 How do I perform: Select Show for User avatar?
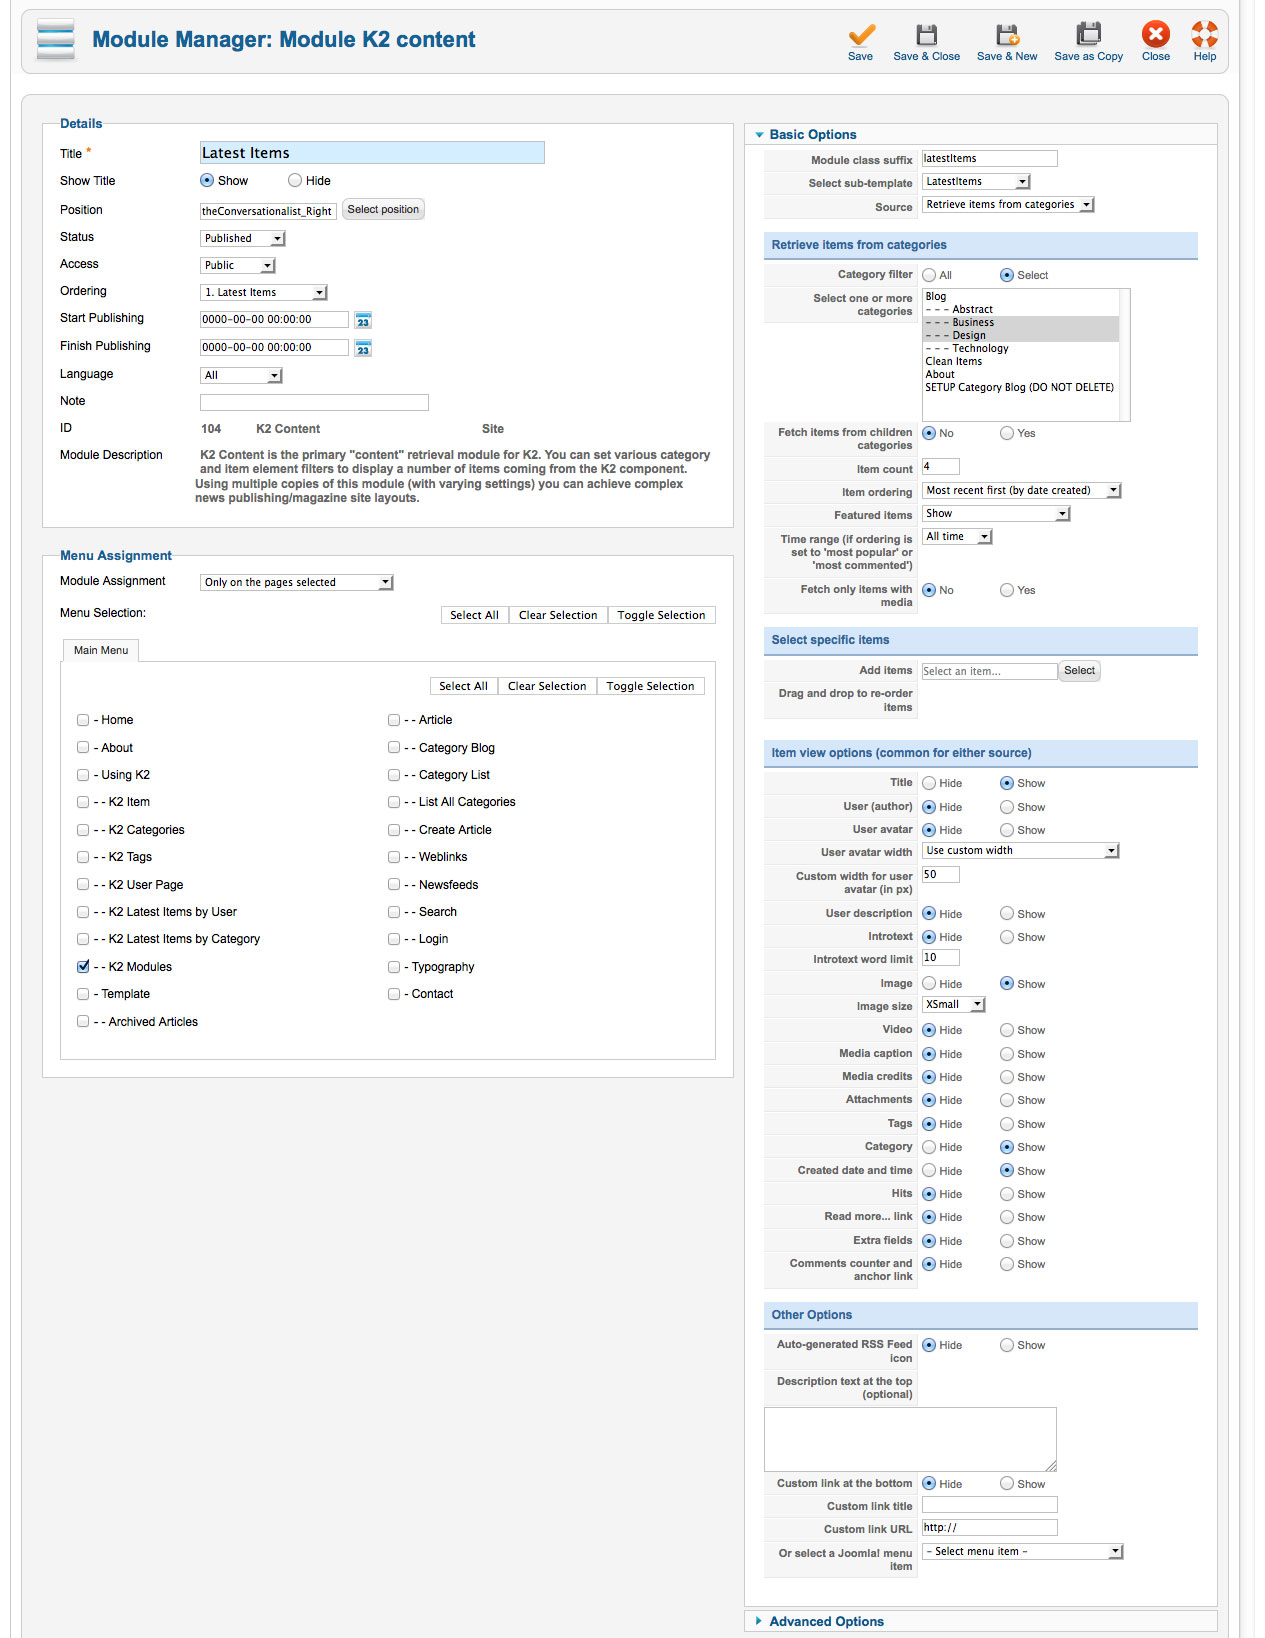pyautogui.click(x=1007, y=830)
